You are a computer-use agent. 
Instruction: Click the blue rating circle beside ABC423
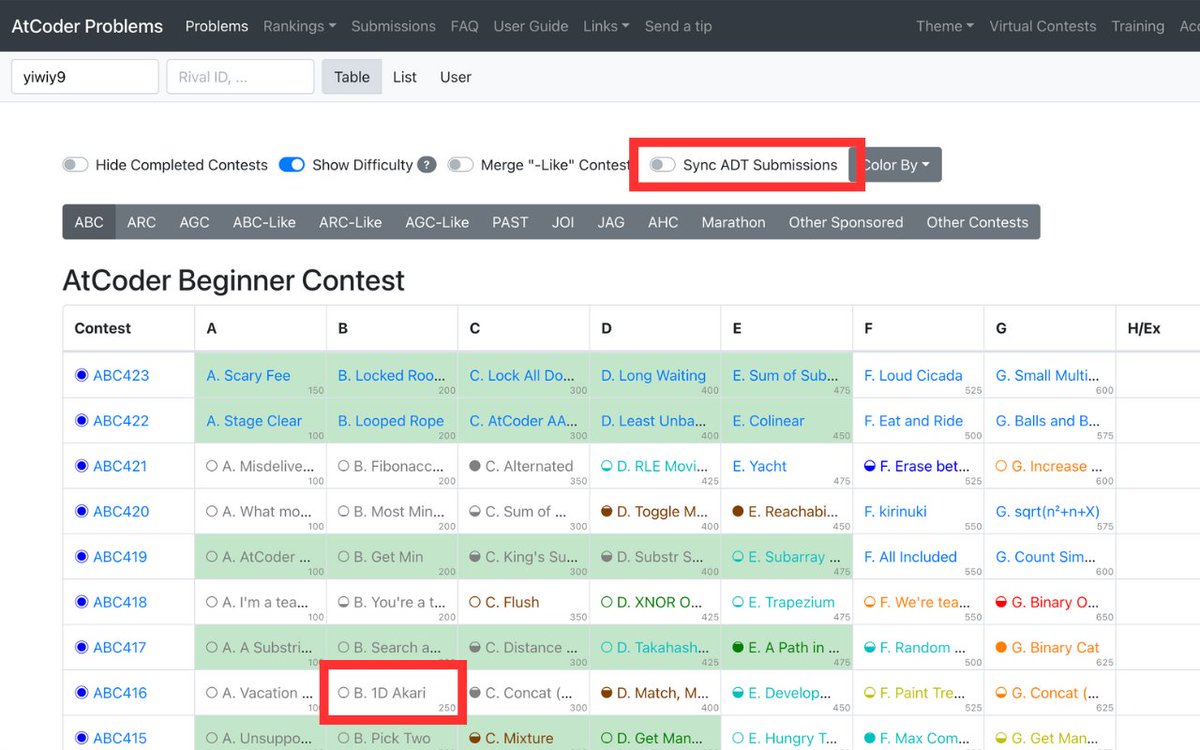coord(82,376)
